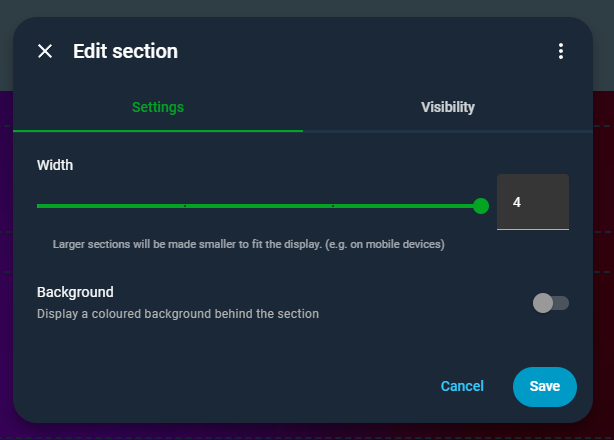Screen dimensions: 614x440
Task: Set Width slider to first tick mark
Action: (x=185, y=206)
